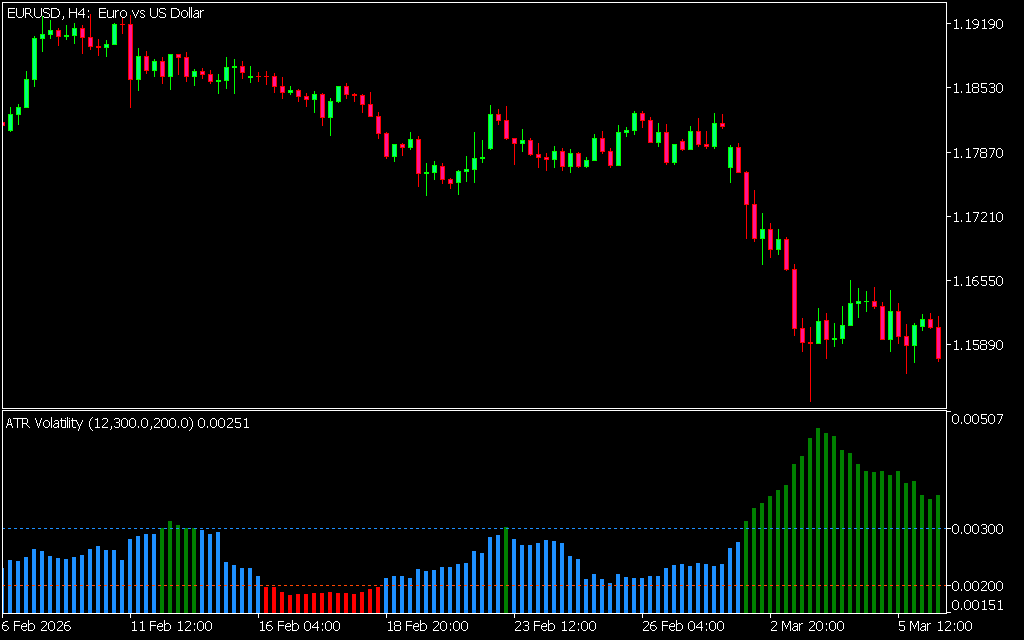
Task: Select the 11 Feb 12:00 time label
Action: (x=171, y=627)
